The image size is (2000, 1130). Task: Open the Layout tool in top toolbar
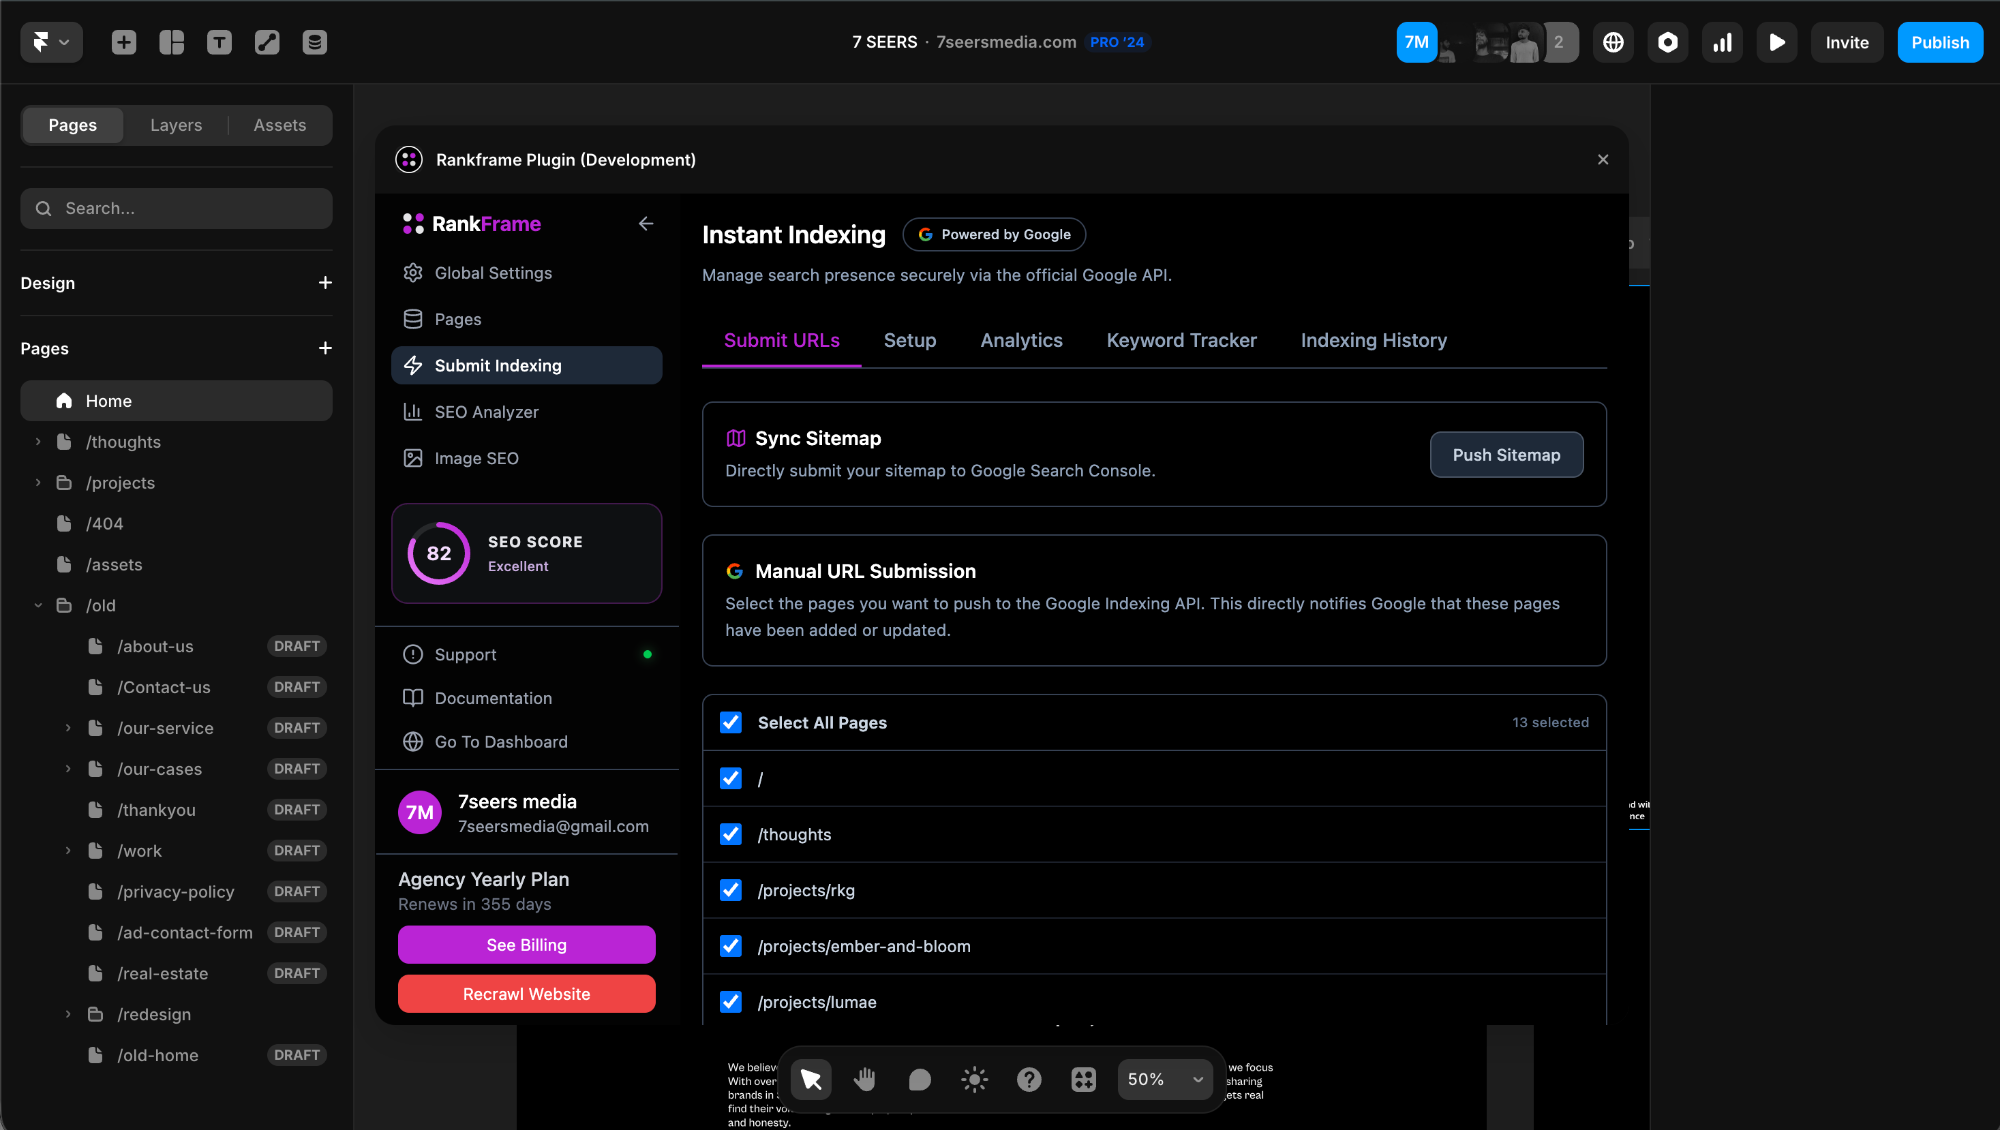[x=172, y=42]
